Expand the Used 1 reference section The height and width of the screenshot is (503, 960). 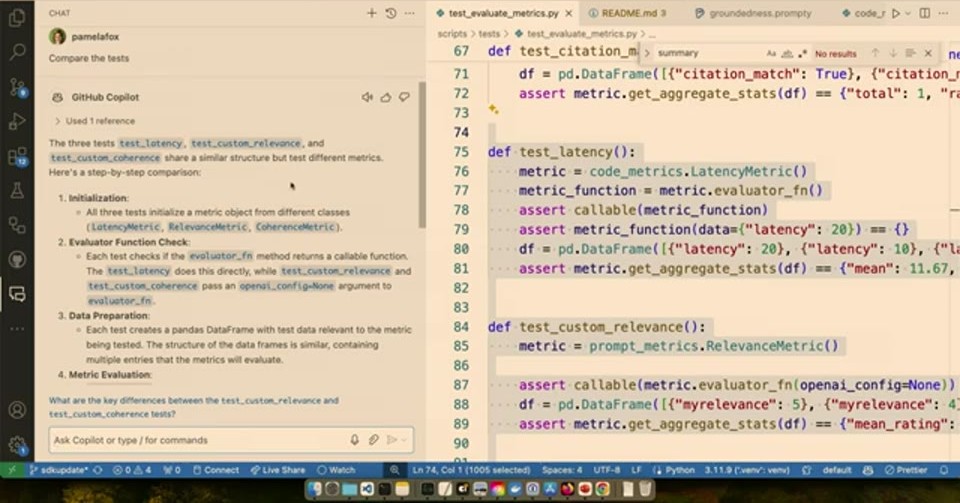[x=95, y=121]
